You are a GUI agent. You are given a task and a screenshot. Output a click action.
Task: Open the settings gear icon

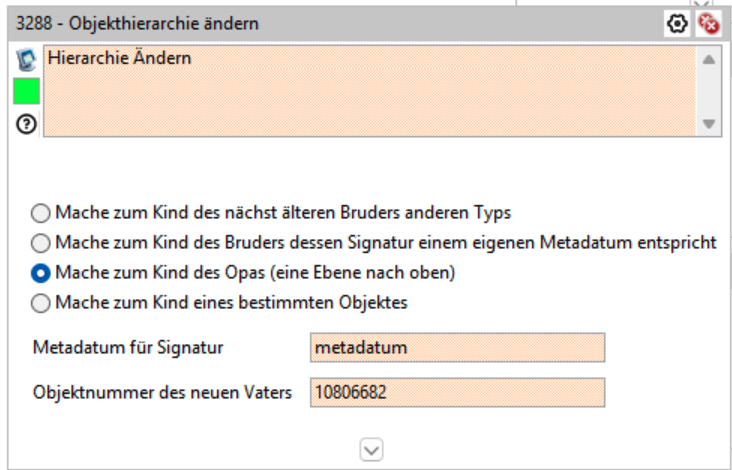[679, 22]
